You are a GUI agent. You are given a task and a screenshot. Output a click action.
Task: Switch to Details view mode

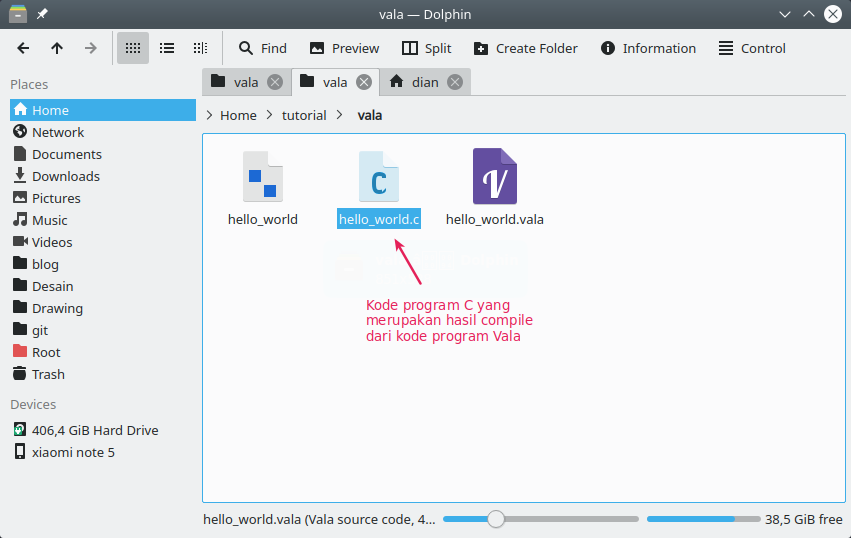pyautogui.click(x=200, y=48)
